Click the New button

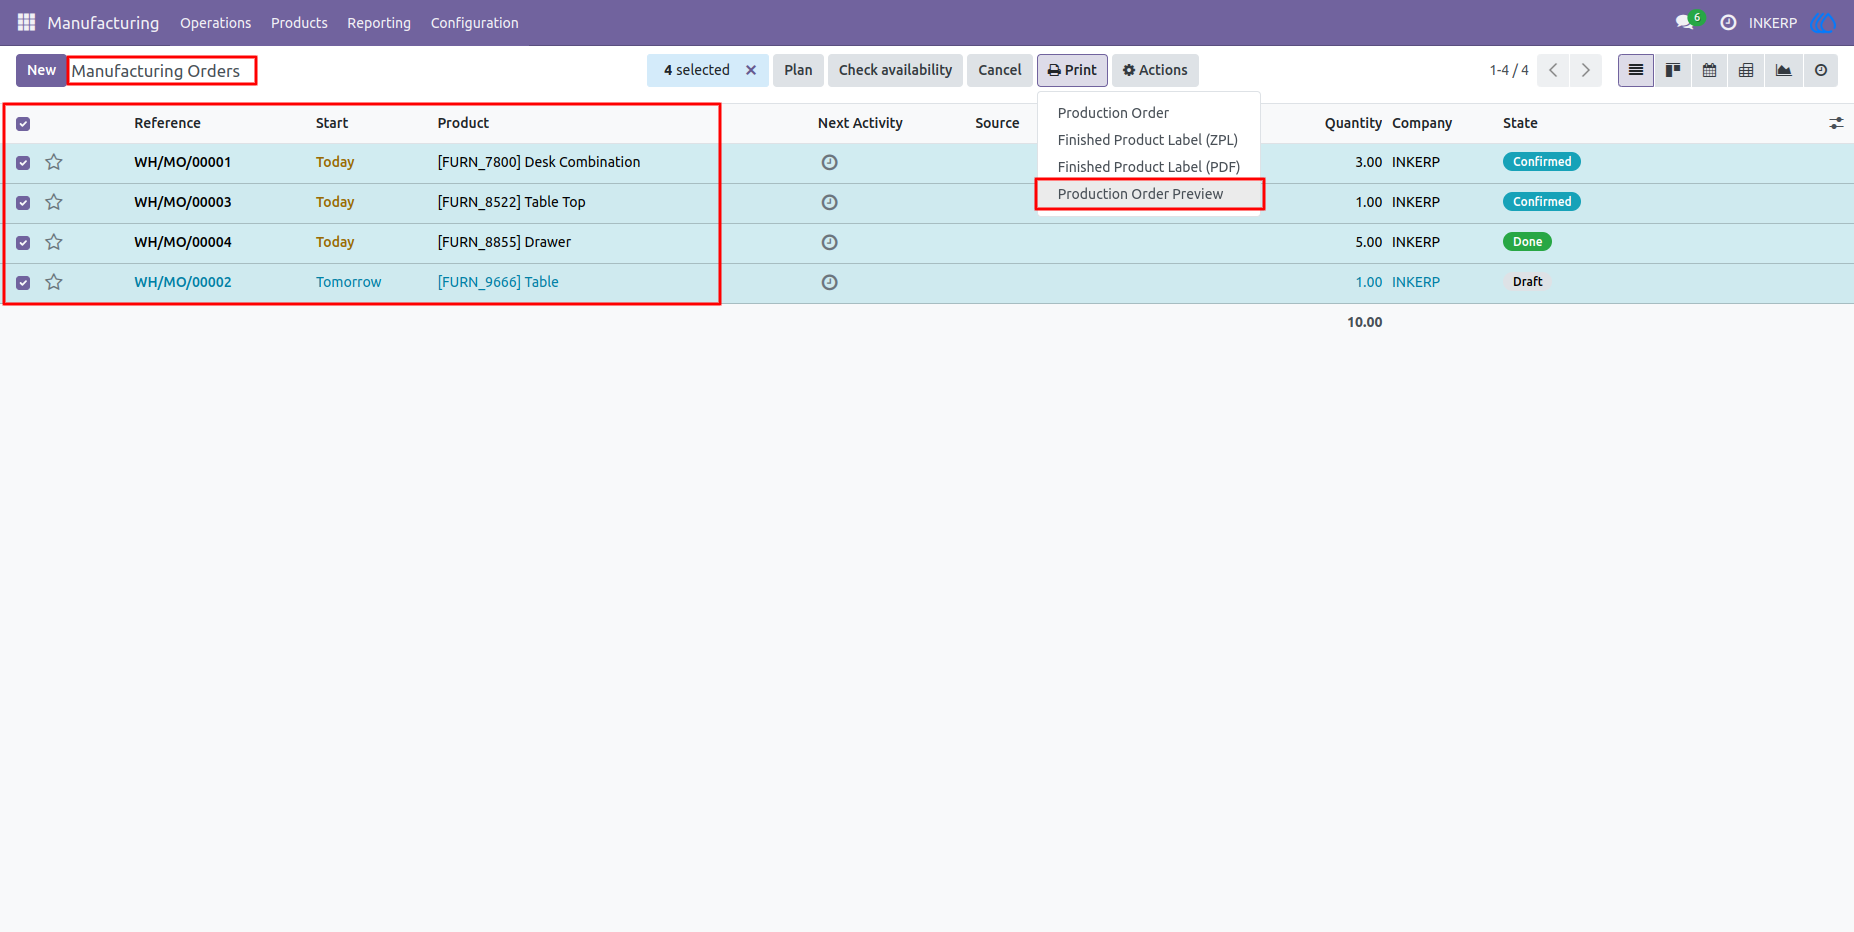click(41, 70)
